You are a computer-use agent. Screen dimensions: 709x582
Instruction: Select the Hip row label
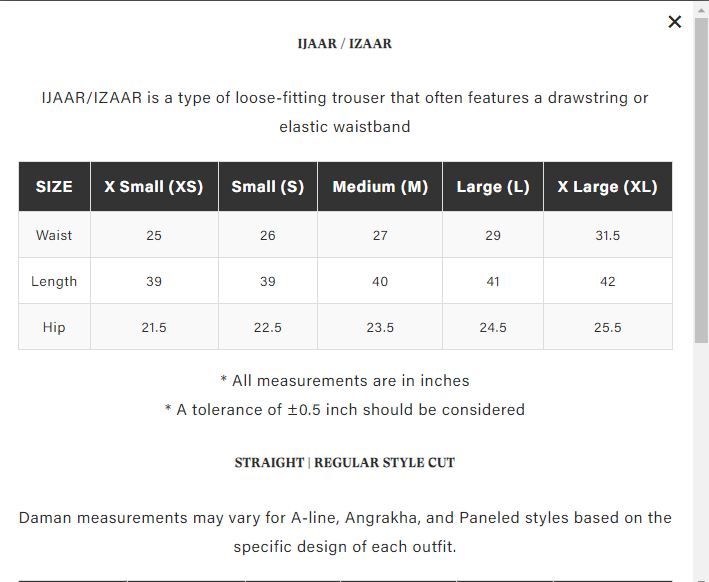click(54, 327)
